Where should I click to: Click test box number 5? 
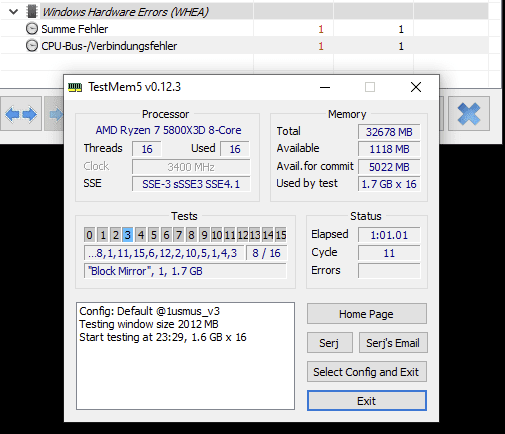[x=153, y=235]
